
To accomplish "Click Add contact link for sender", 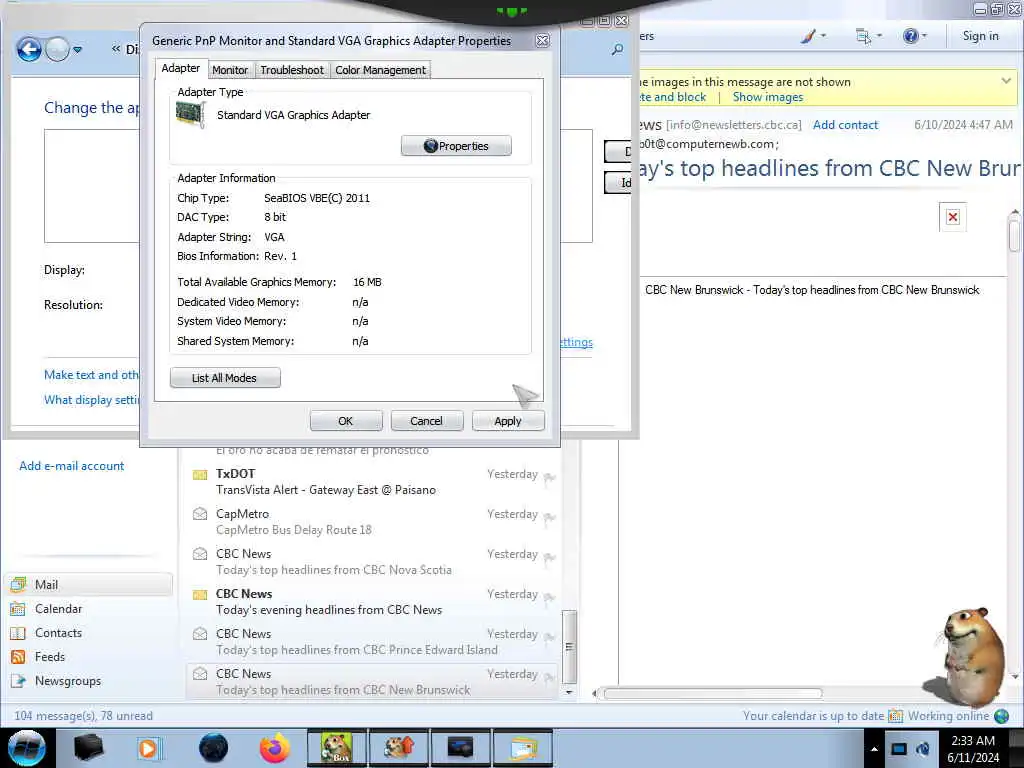I will click(845, 125).
